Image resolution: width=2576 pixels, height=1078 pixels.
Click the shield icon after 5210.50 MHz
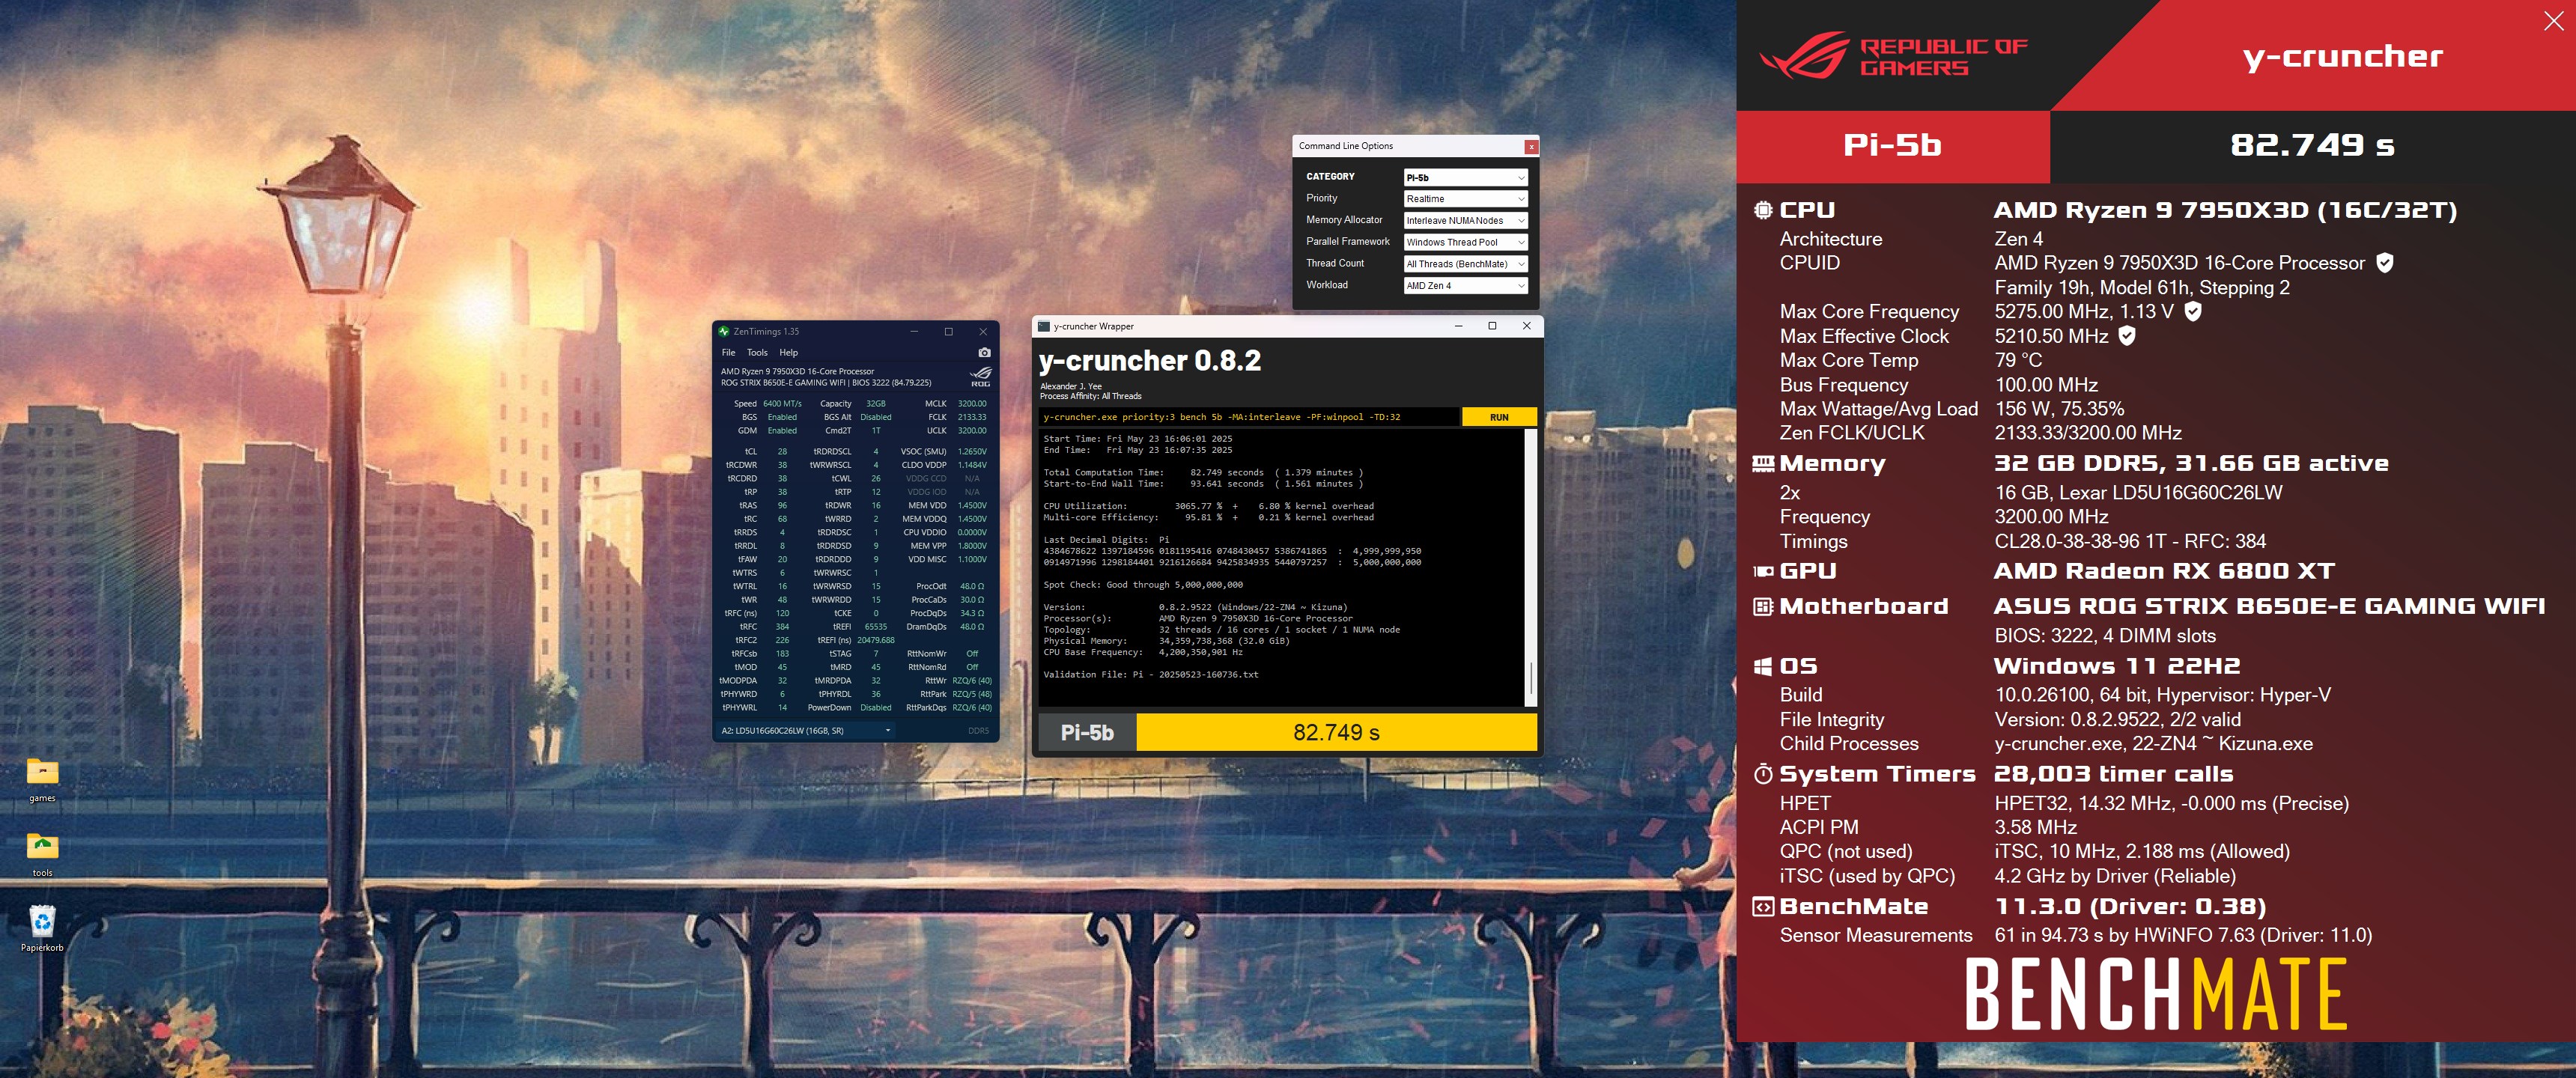pyautogui.click(x=2127, y=336)
